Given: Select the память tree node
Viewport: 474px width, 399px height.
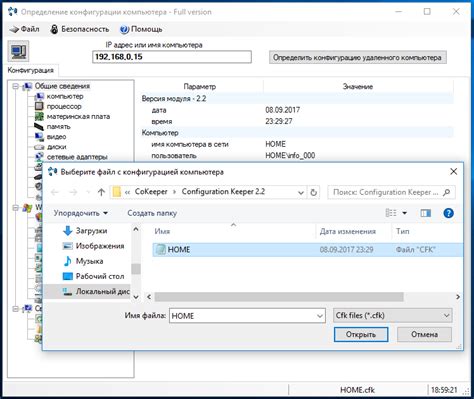Looking at the screenshot, I should (58, 127).
